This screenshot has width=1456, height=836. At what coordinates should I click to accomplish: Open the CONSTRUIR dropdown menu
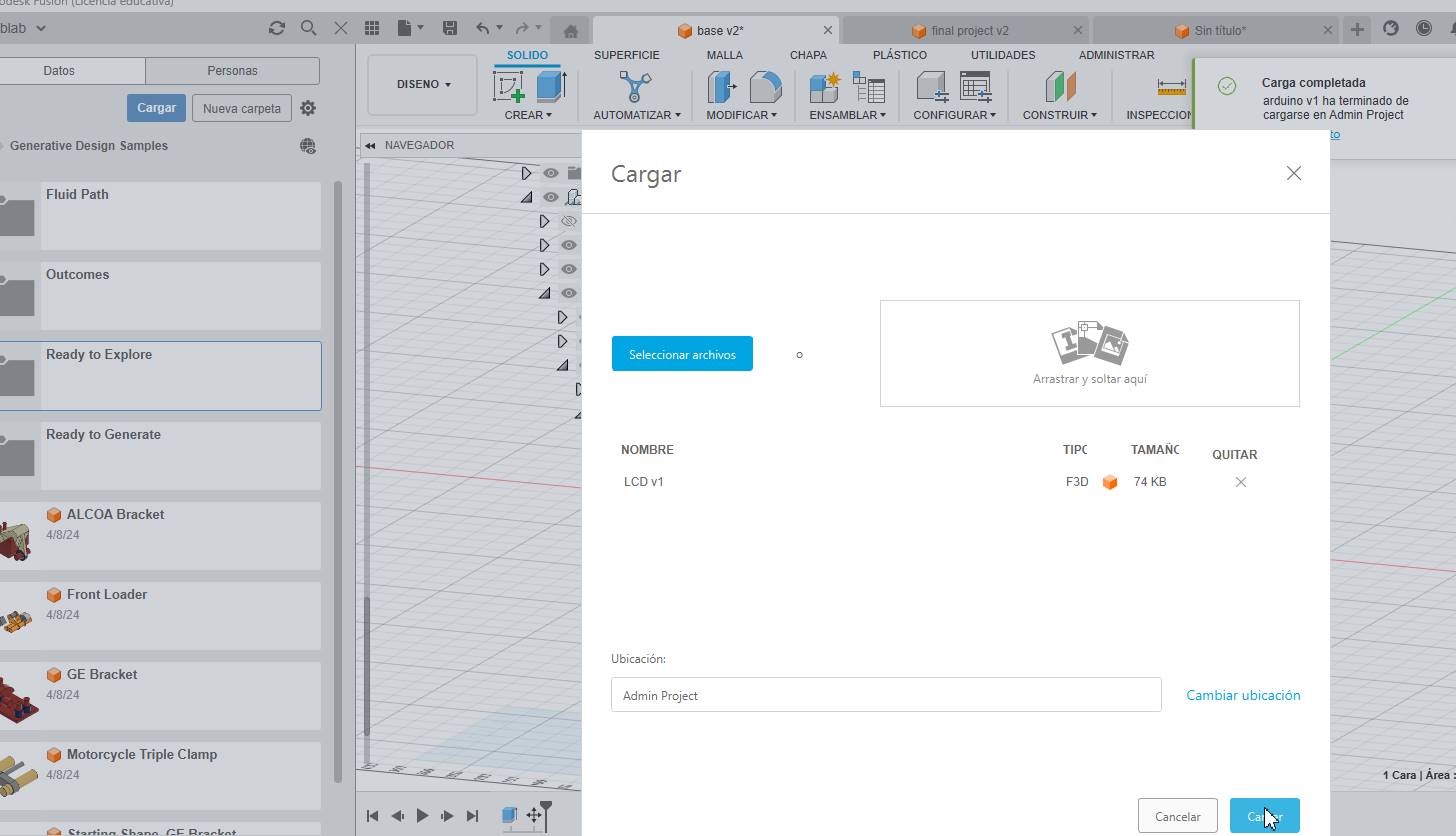[1059, 115]
